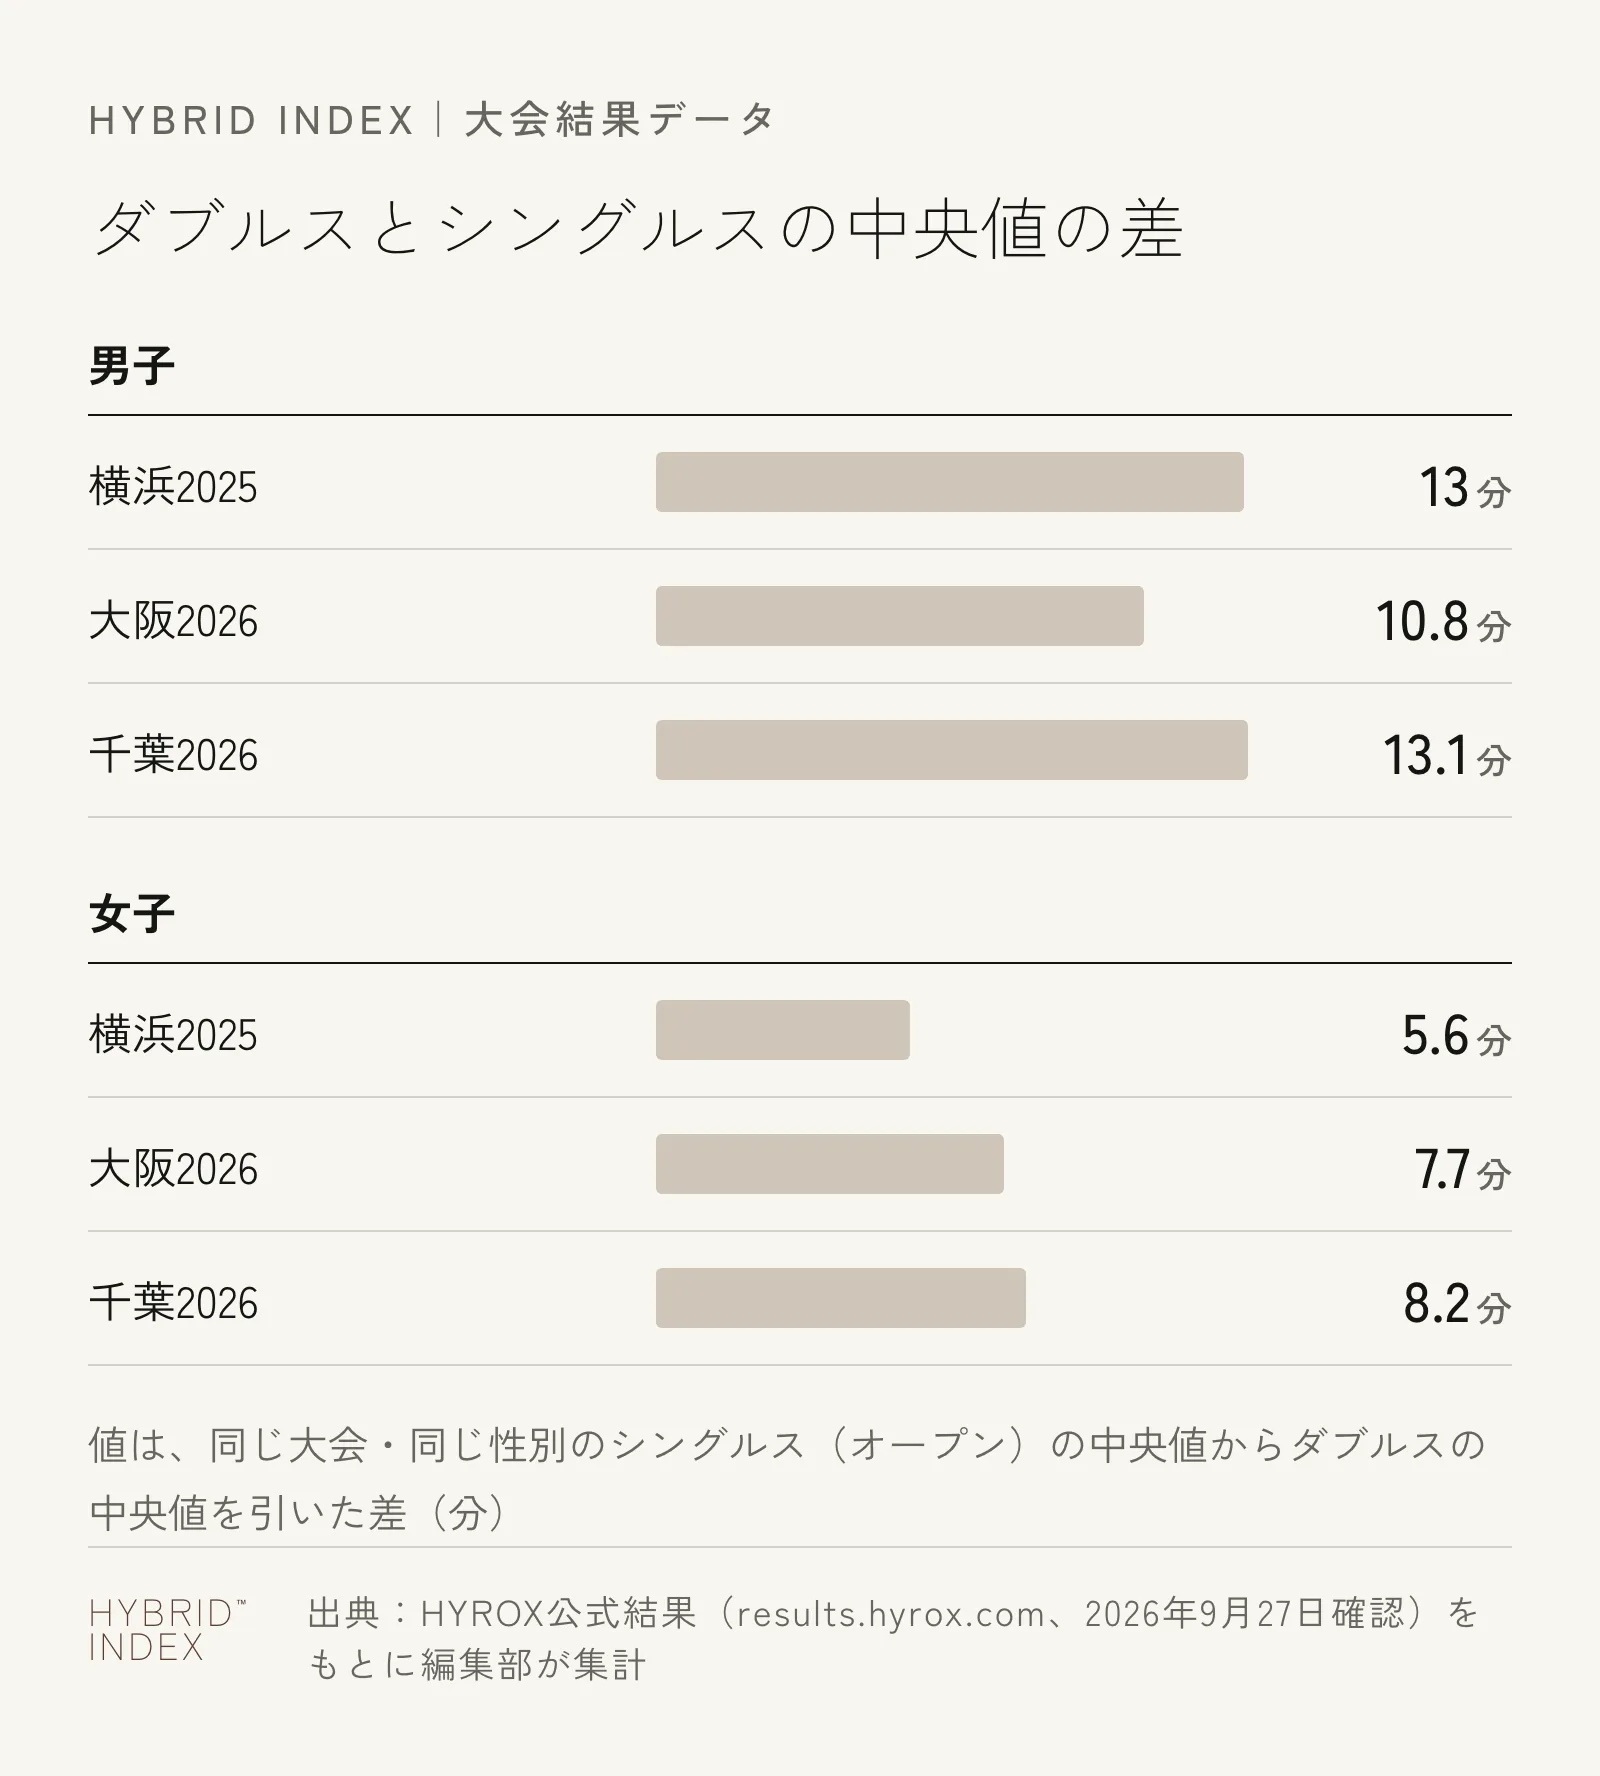Click the chart title ダブルスとシングルスの中央値の差

637,229
